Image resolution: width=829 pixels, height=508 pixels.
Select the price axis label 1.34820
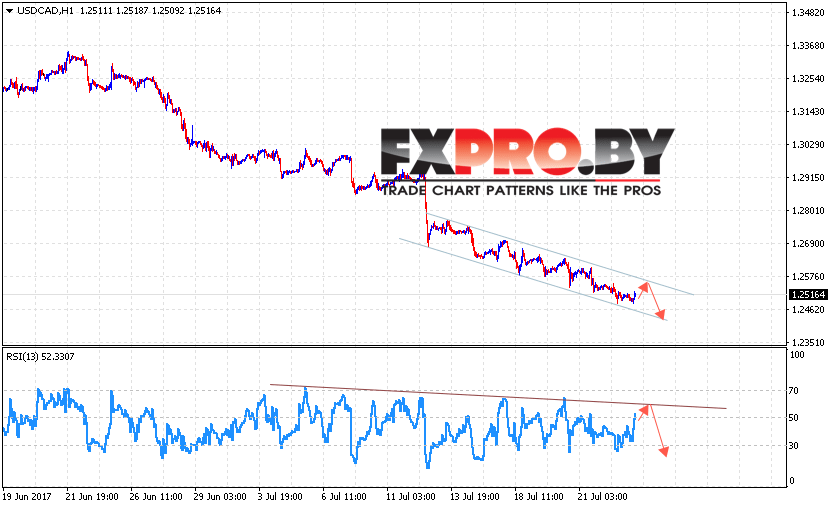(x=808, y=13)
